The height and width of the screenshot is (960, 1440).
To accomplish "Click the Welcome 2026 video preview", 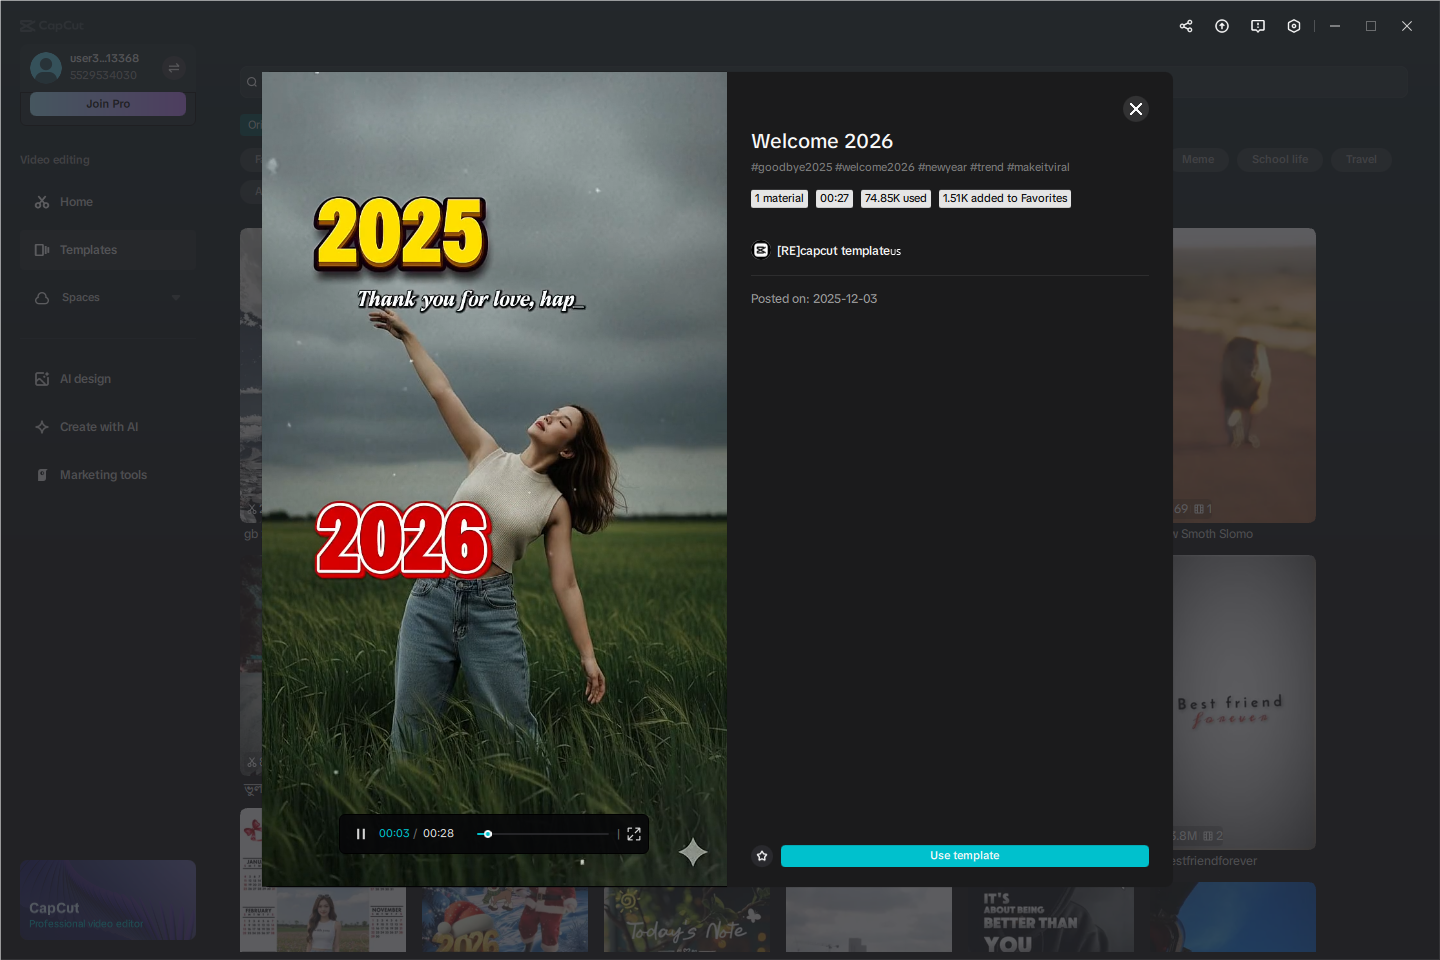I will (x=494, y=479).
